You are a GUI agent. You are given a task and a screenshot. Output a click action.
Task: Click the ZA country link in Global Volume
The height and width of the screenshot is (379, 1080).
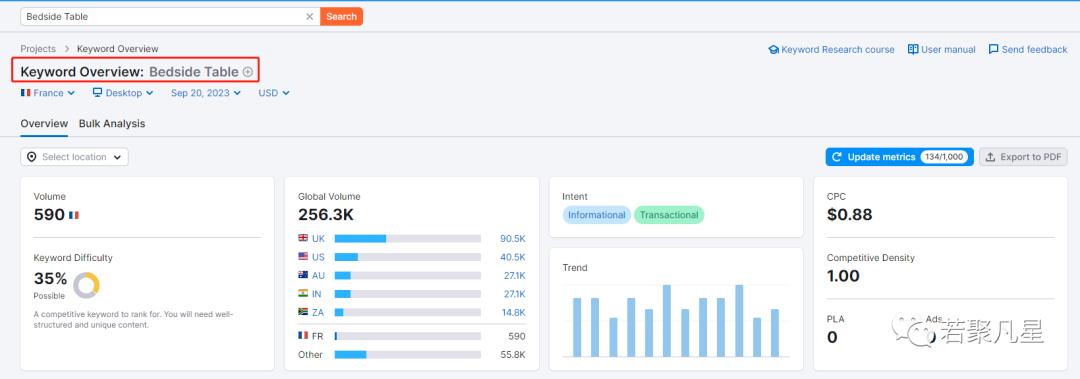(318, 312)
